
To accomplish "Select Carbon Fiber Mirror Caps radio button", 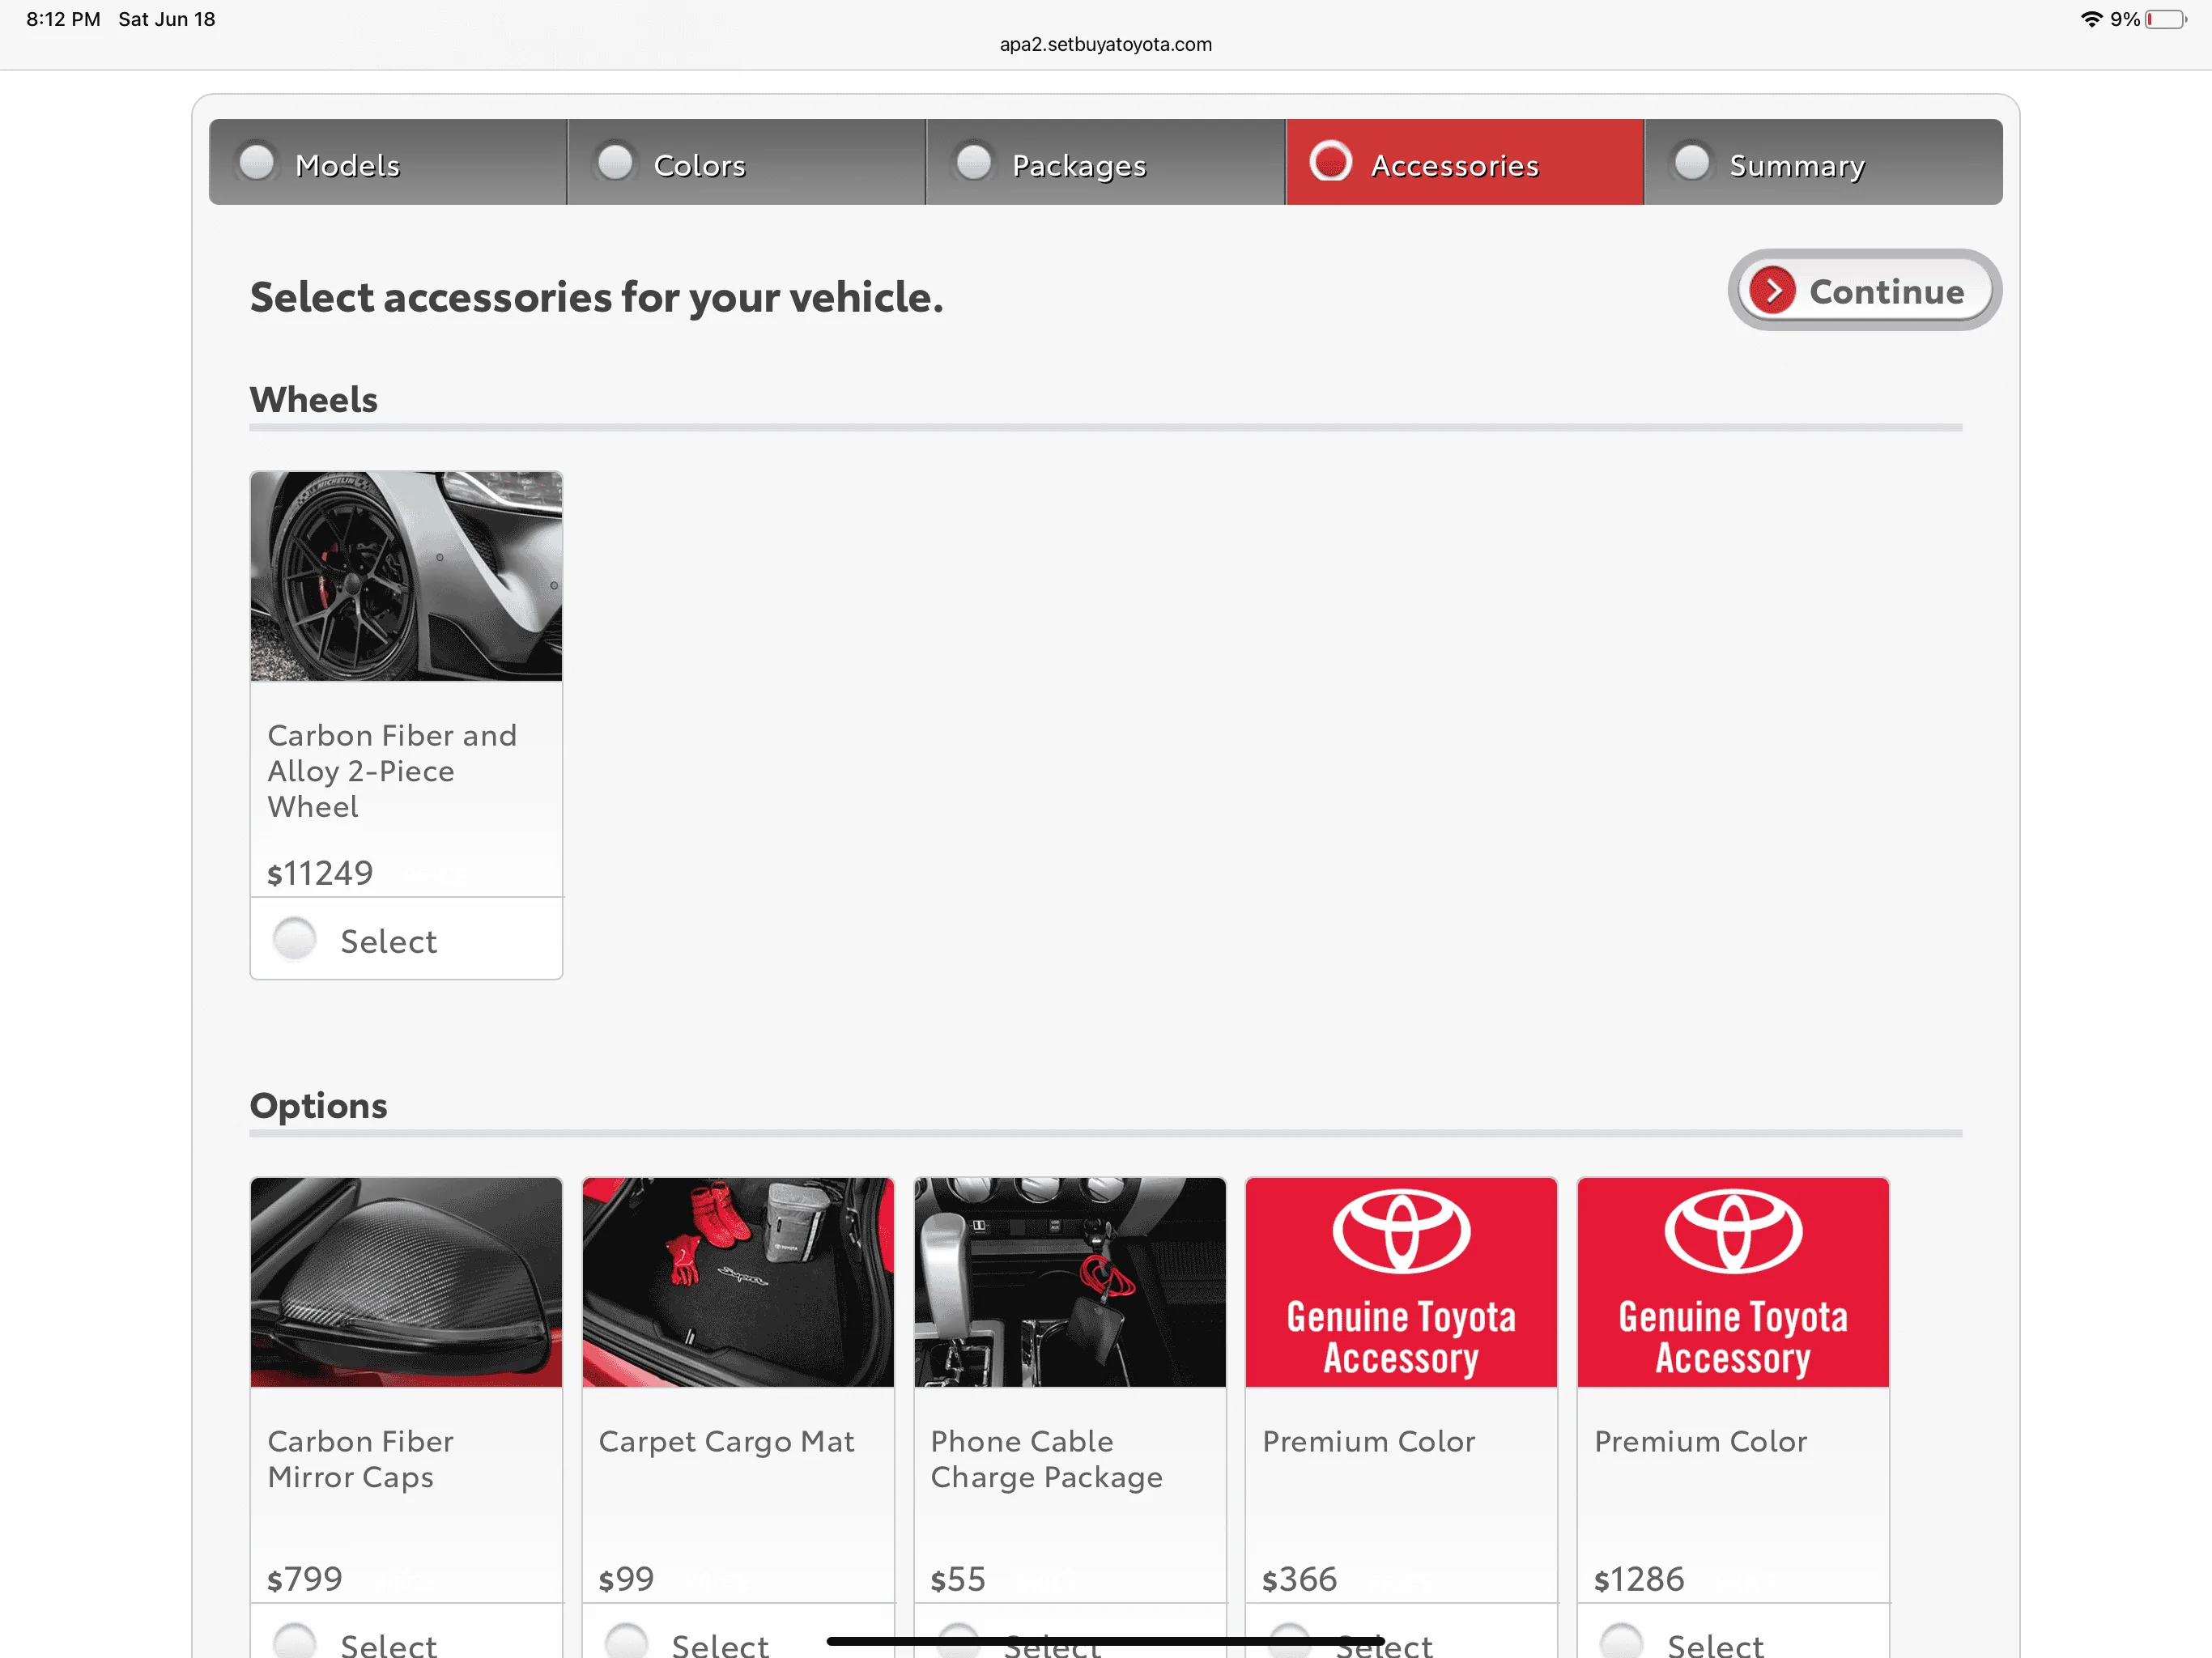I will pyautogui.click(x=295, y=1642).
